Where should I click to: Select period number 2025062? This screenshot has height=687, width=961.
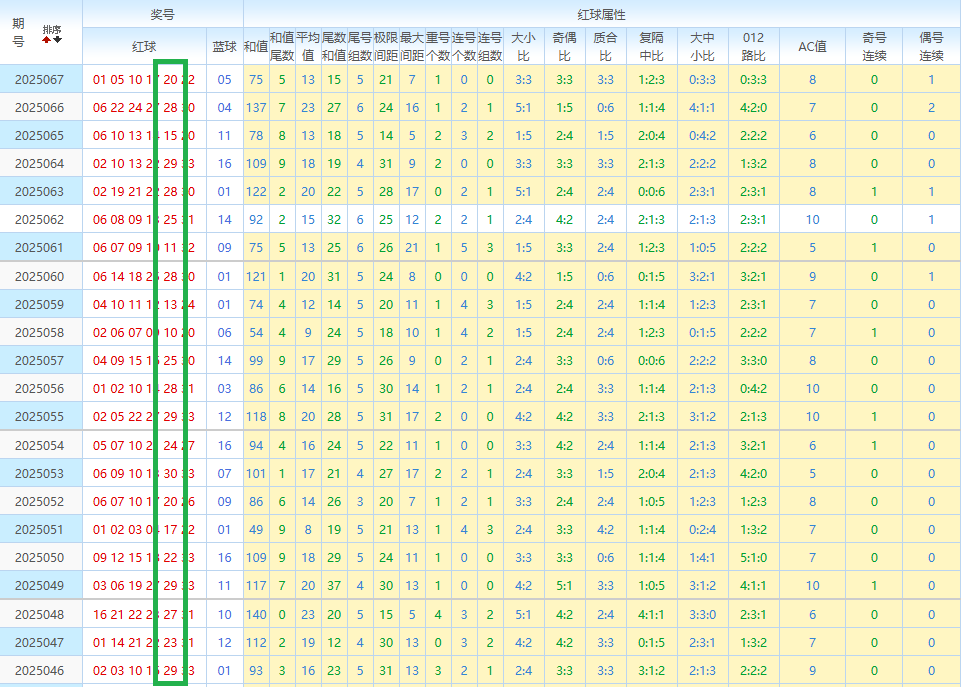point(39,219)
